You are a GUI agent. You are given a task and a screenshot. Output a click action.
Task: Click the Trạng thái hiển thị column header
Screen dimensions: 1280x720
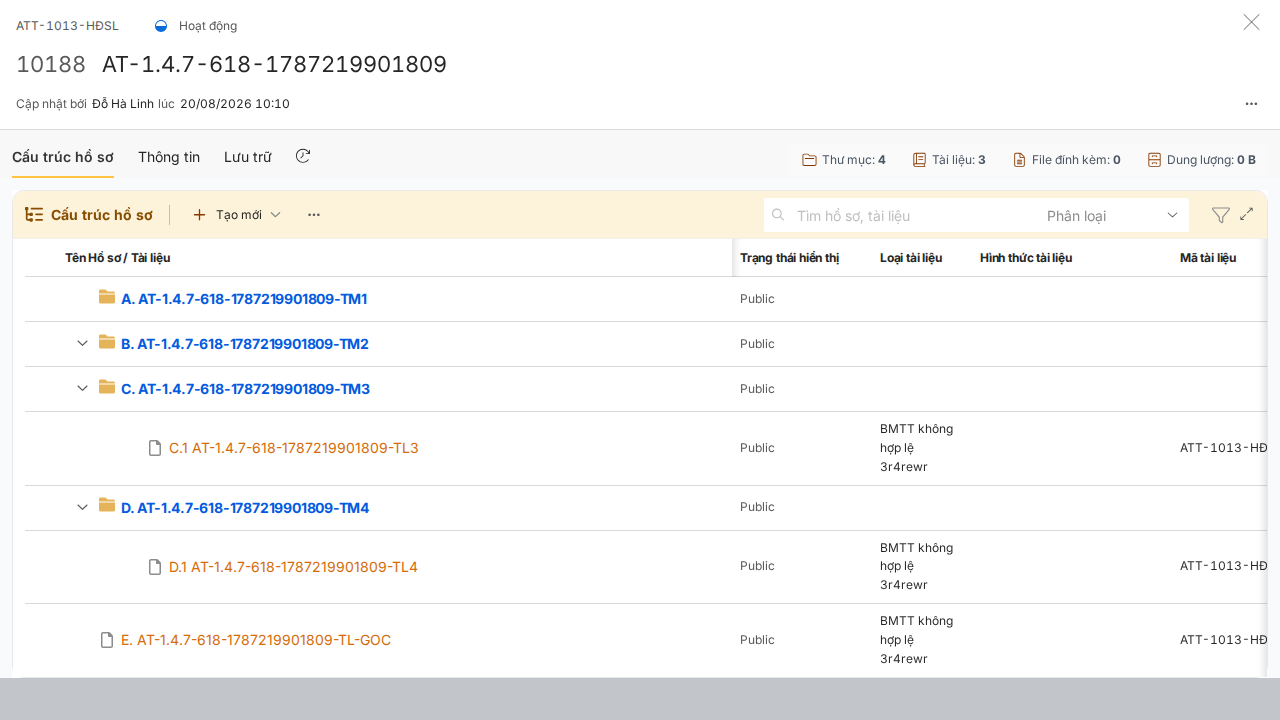[x=790, y=258]
